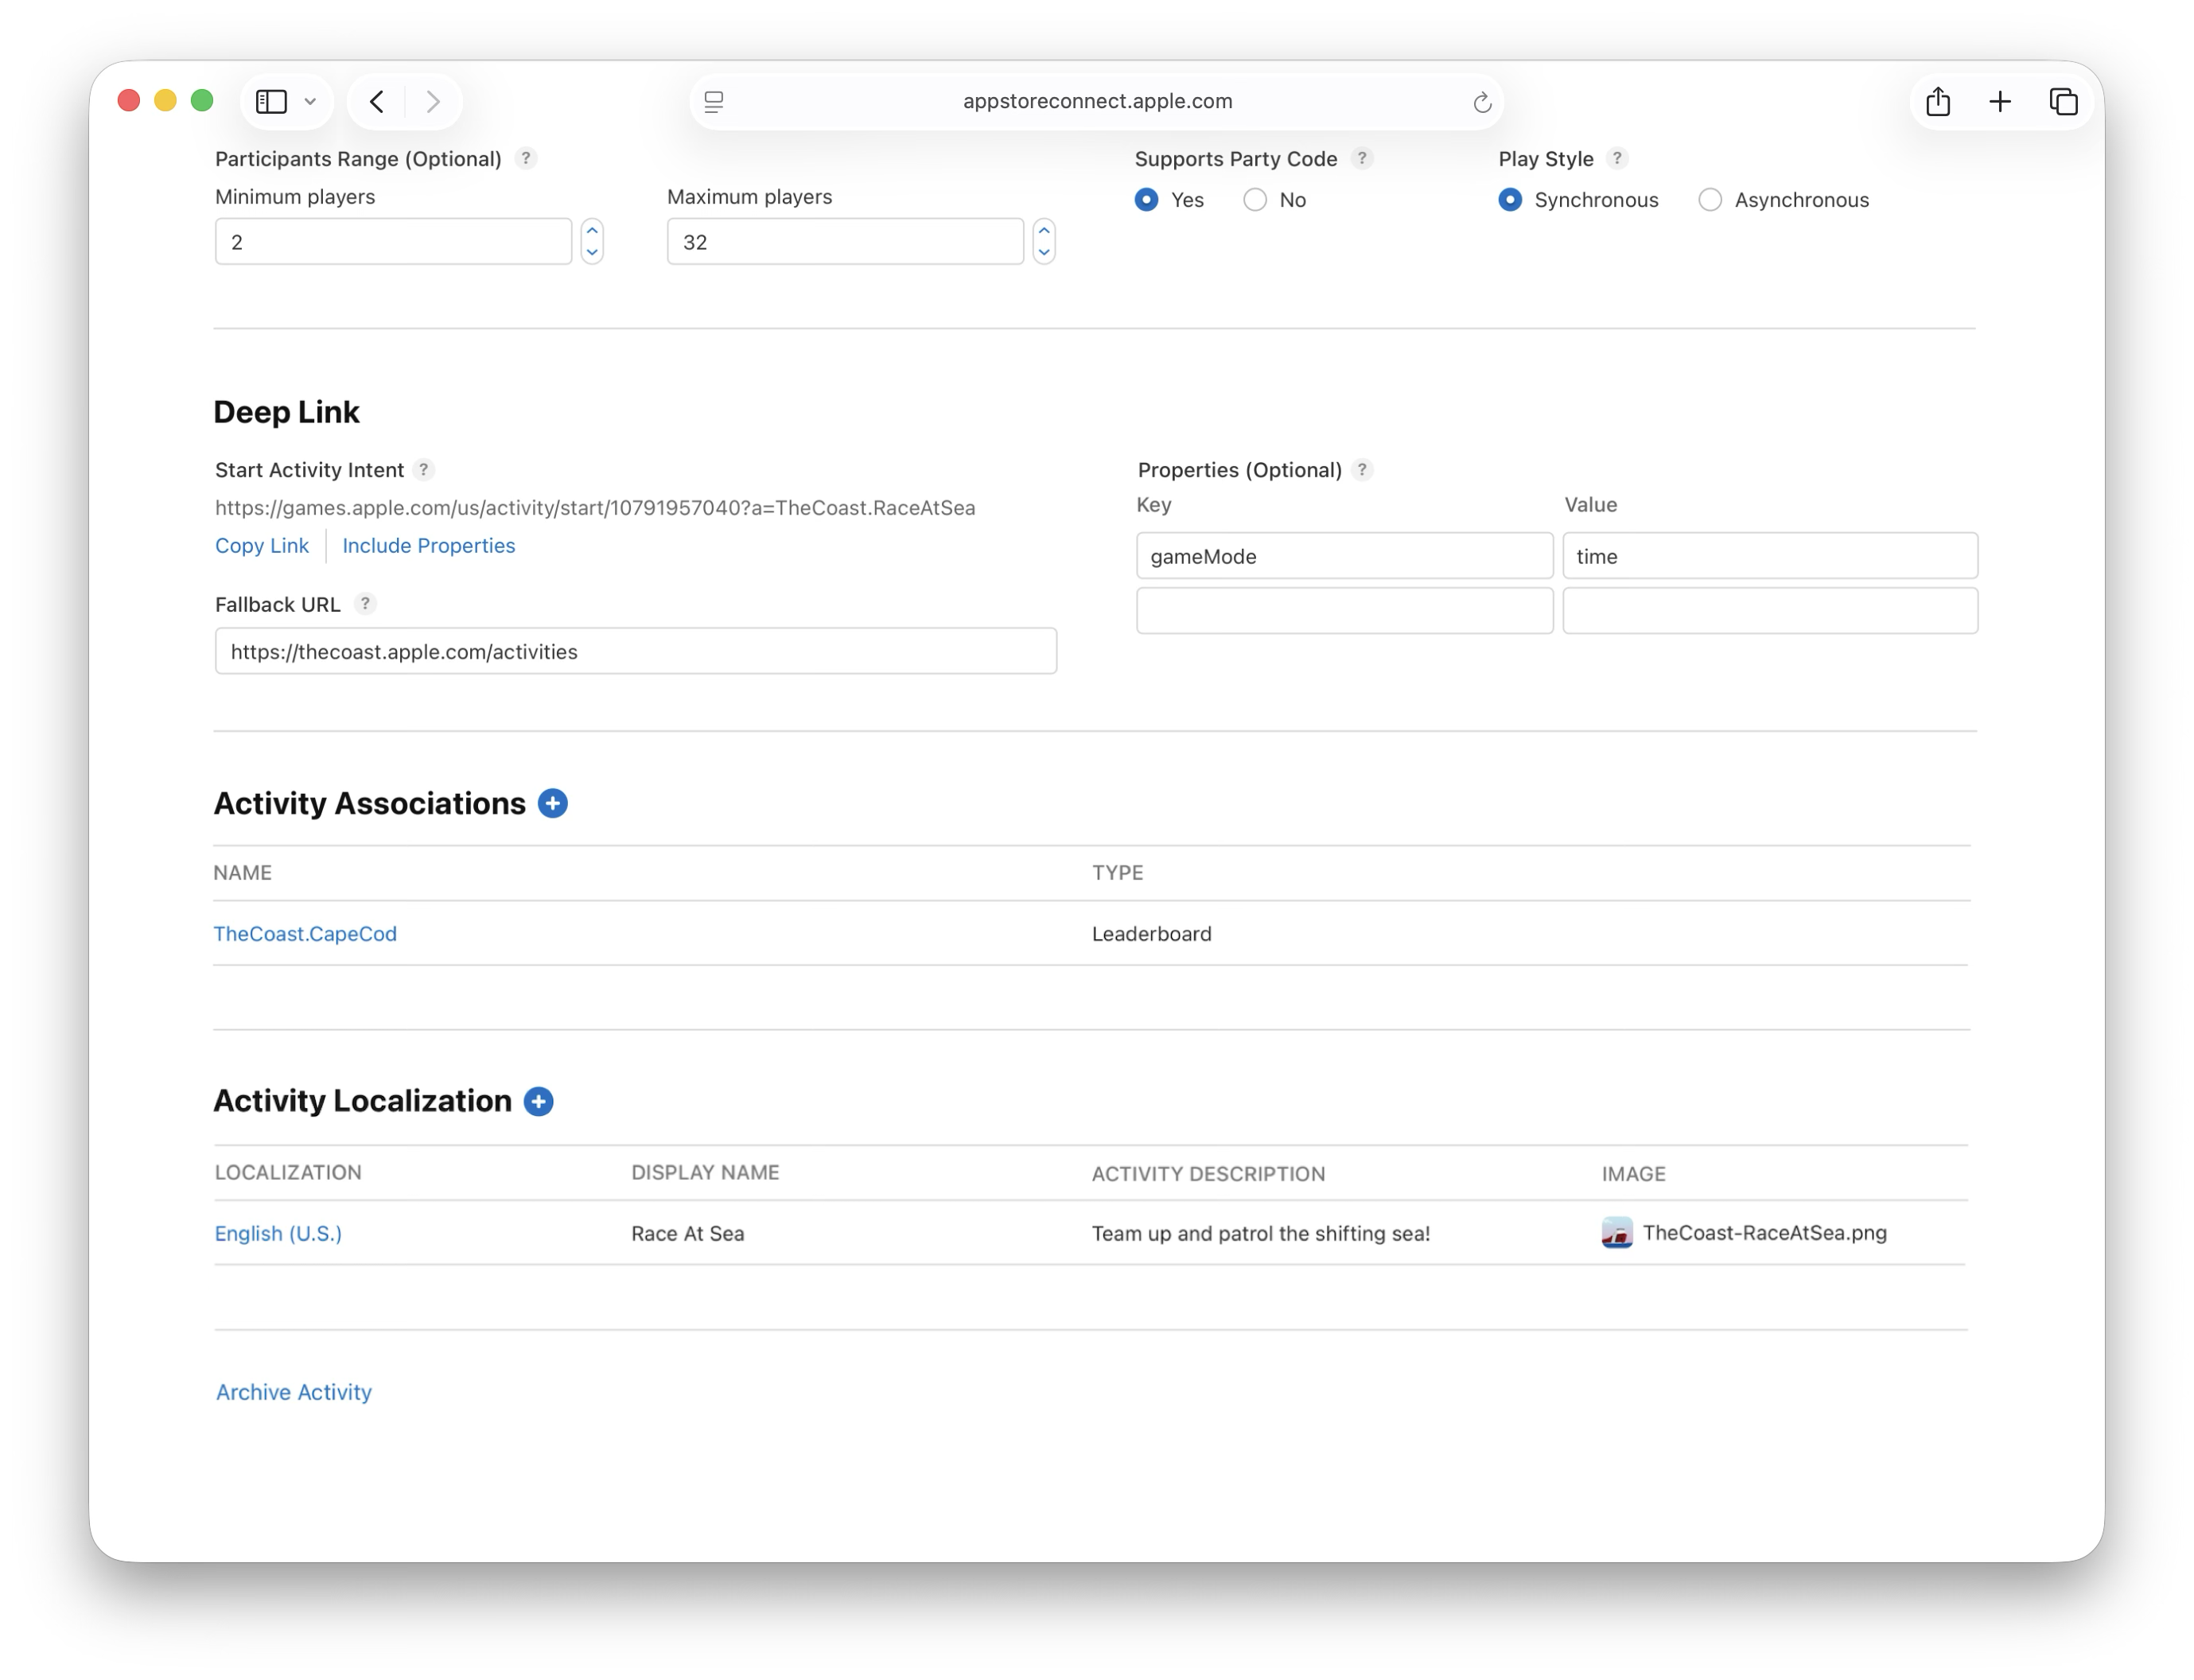This screenshot has width=2194, height=1680.
Task: Click the Play Style help icon
Action: (x=1616, y=158)
